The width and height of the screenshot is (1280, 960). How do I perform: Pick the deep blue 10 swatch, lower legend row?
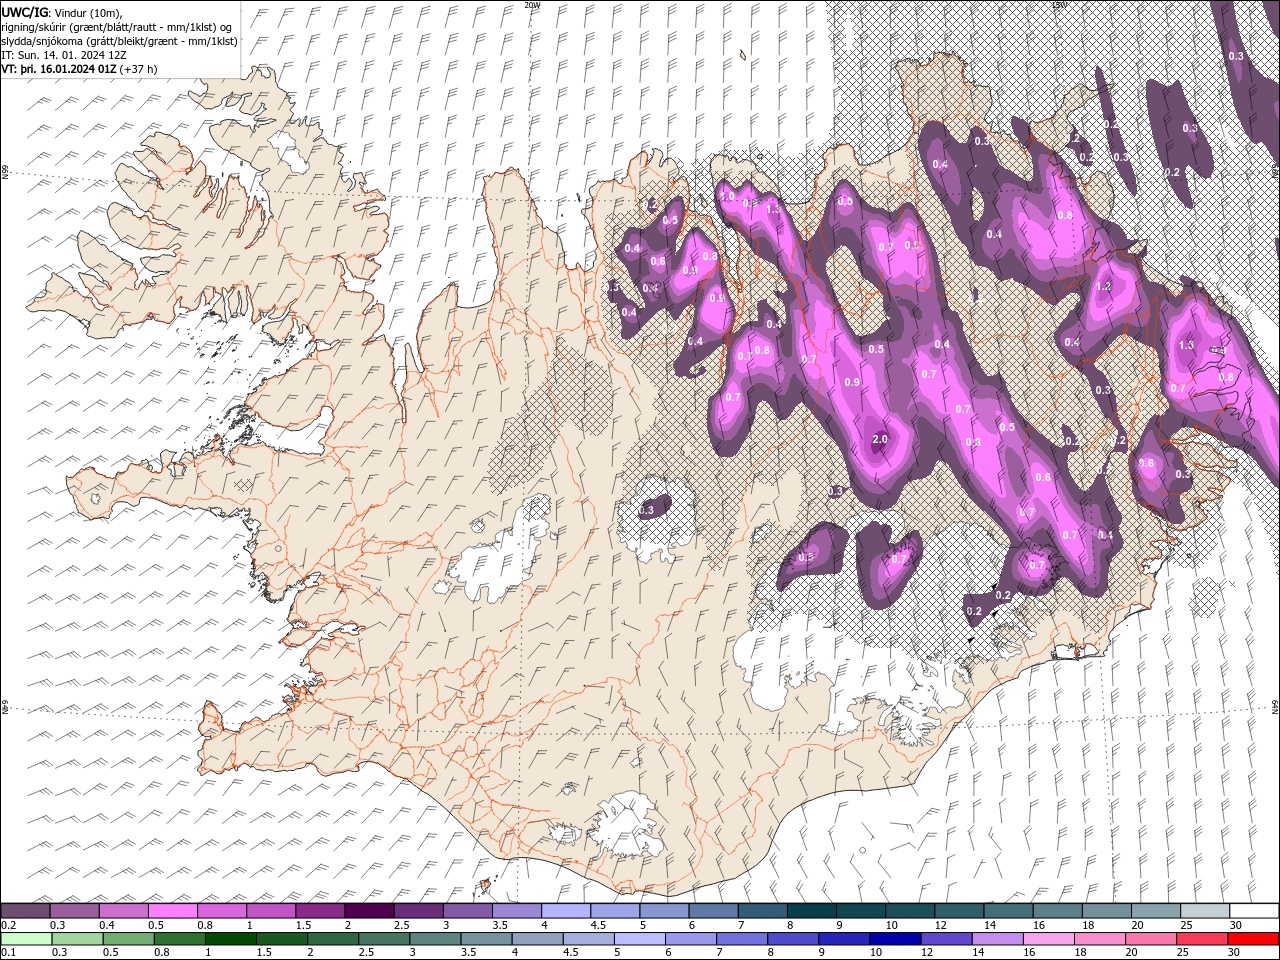point(895,939)
